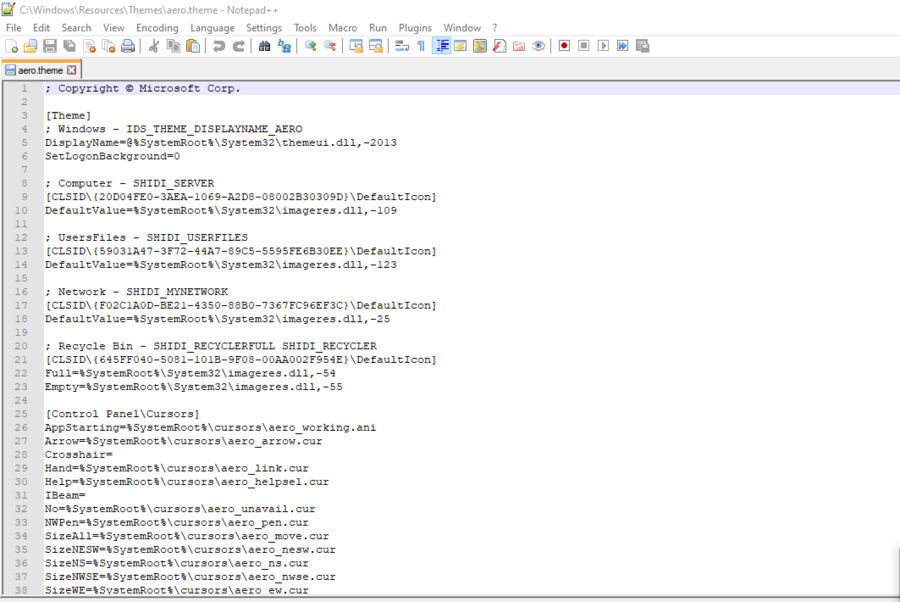Start macro recording with red dot icon
The image size is (900, 602).
click(x=564, y=46)
